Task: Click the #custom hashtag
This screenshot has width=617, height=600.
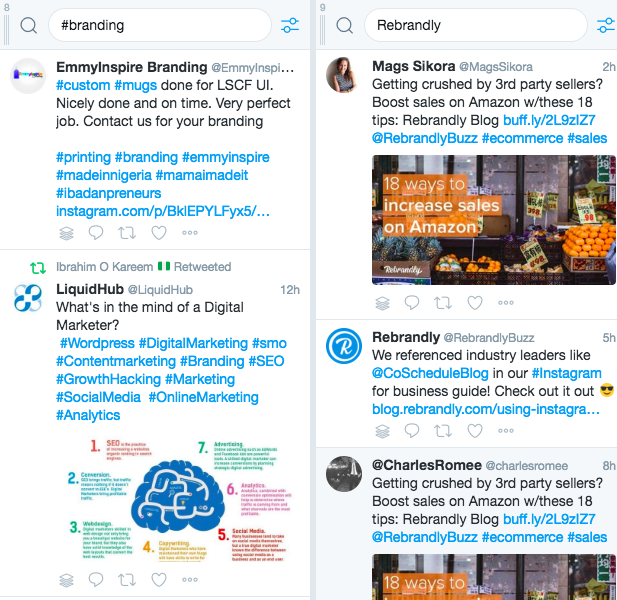Action: [x=83, y=85]
